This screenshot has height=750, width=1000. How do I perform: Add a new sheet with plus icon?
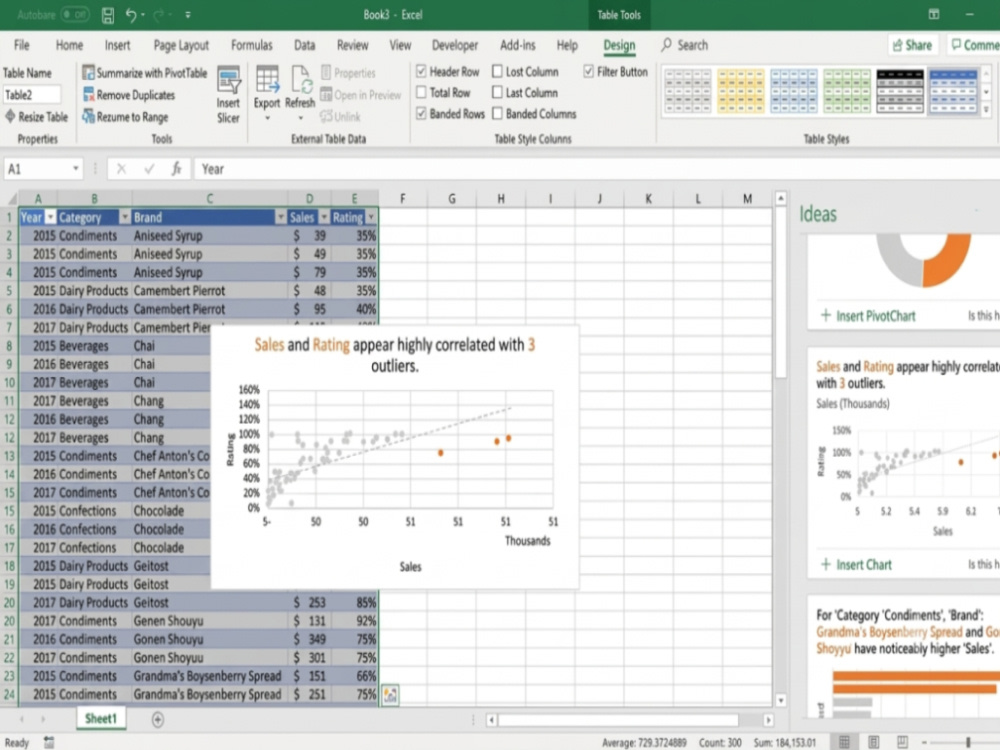158,719
